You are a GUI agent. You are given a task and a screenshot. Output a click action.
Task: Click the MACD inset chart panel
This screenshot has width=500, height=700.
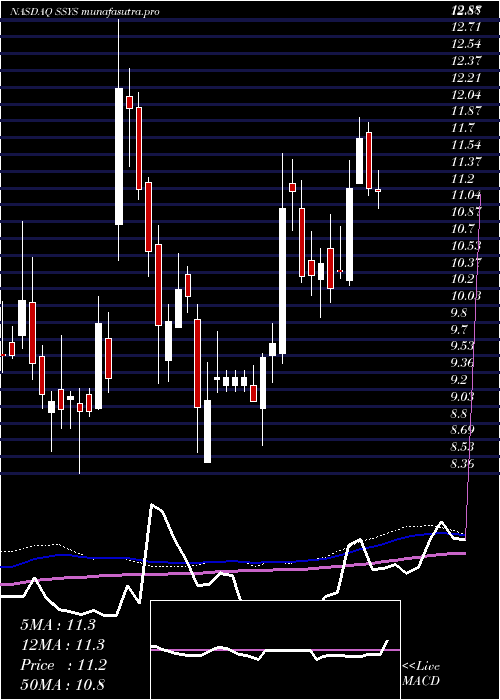[275, 650]
